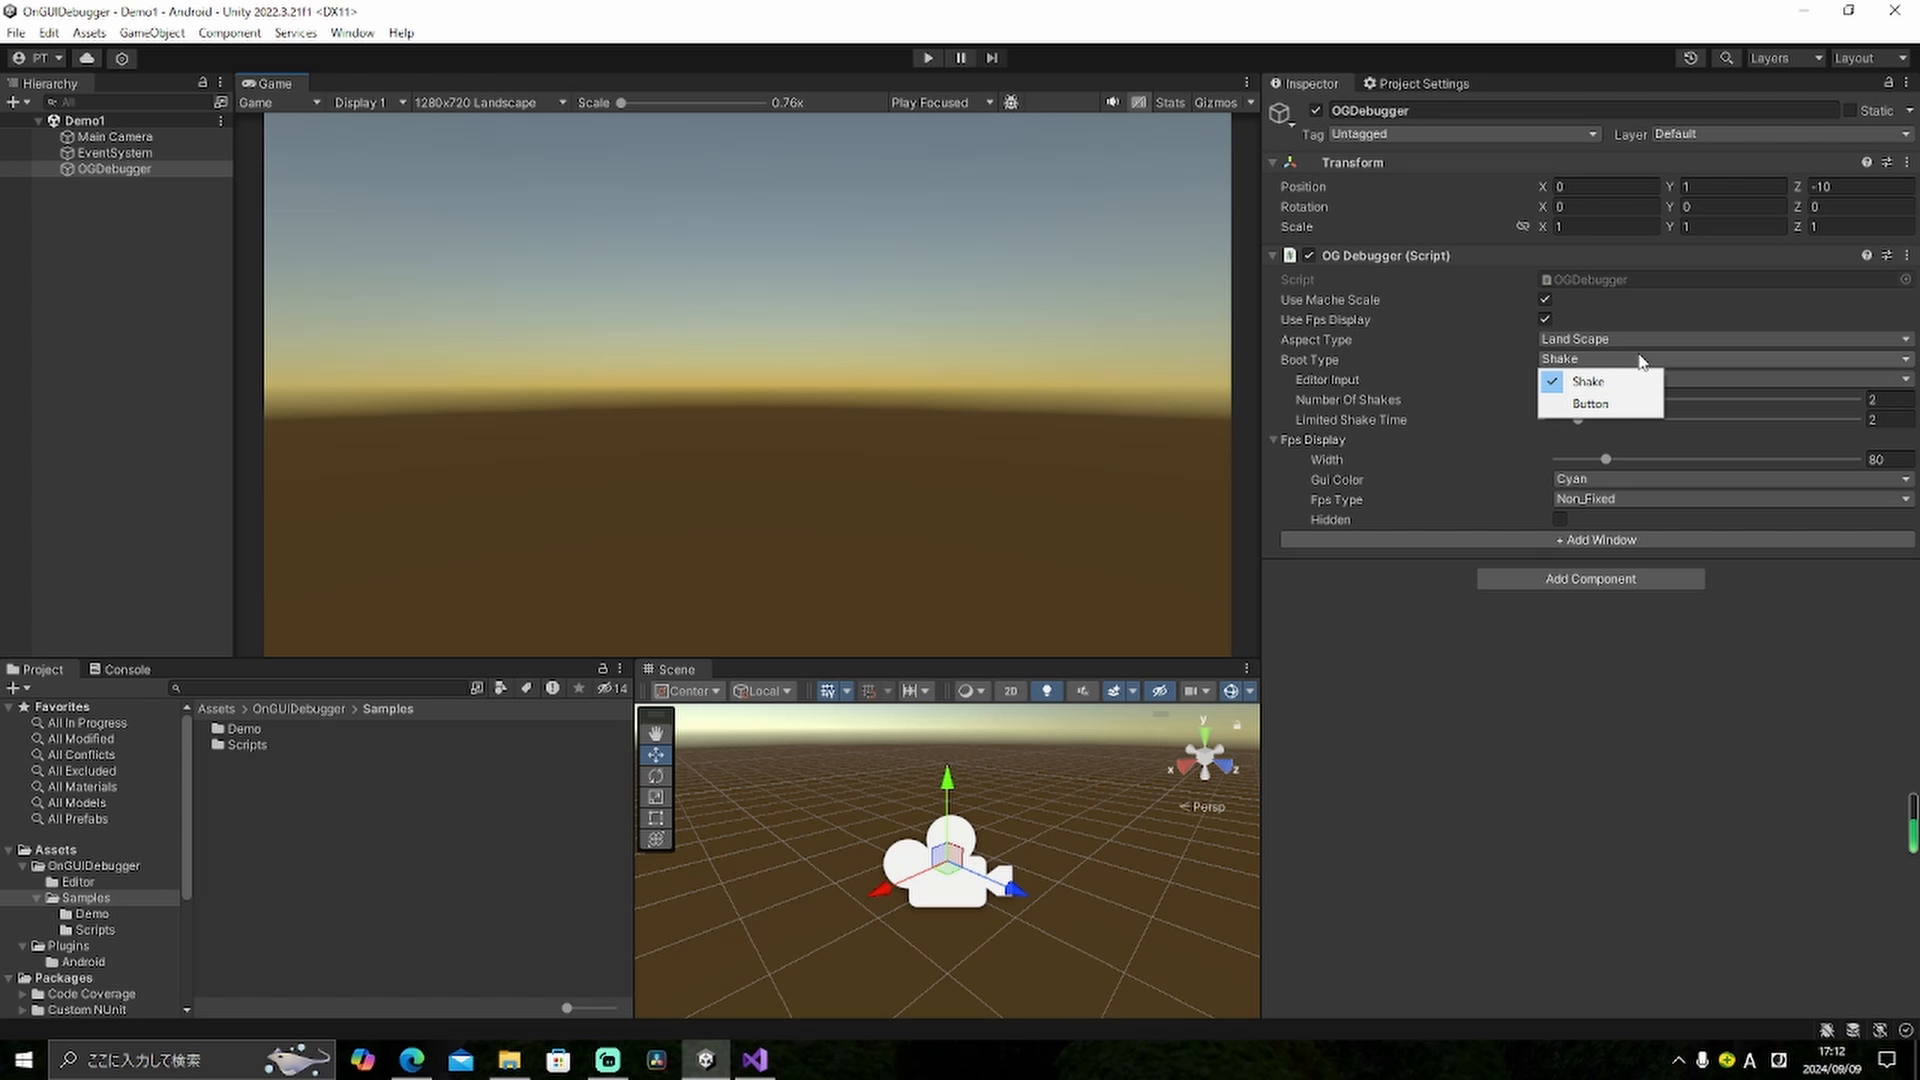
Task: Select the Scale tool in Scene
Action: click(x=656, y=797)
